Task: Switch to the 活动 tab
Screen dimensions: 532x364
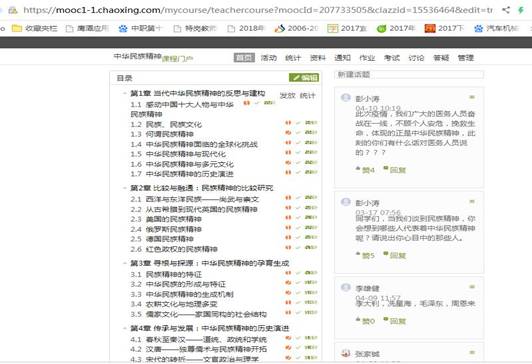Action: coord(269,58)
